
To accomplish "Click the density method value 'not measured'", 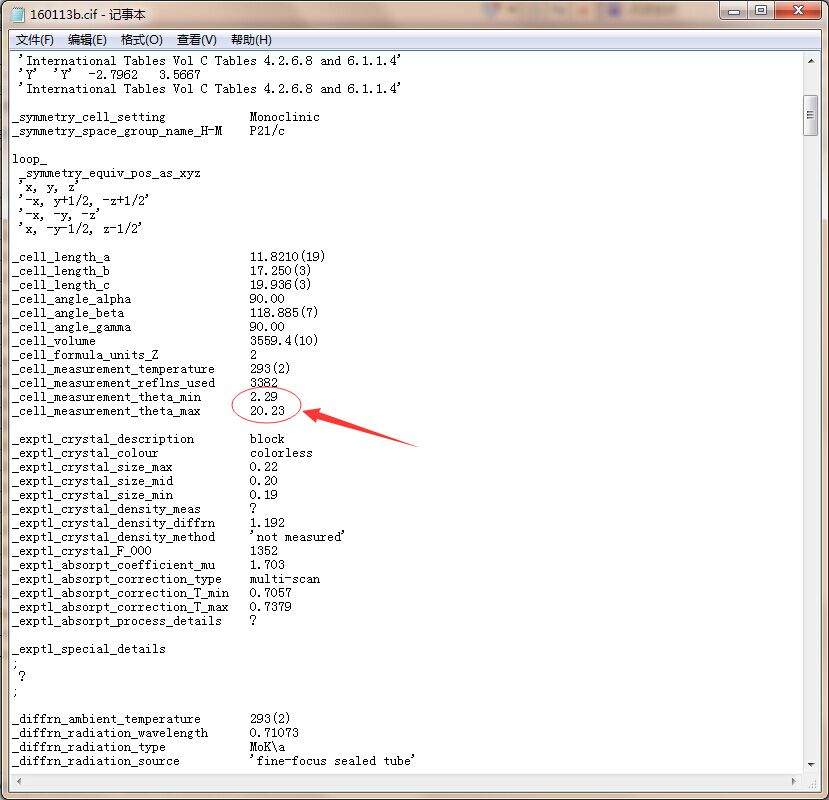I will [x=299, y=537].
